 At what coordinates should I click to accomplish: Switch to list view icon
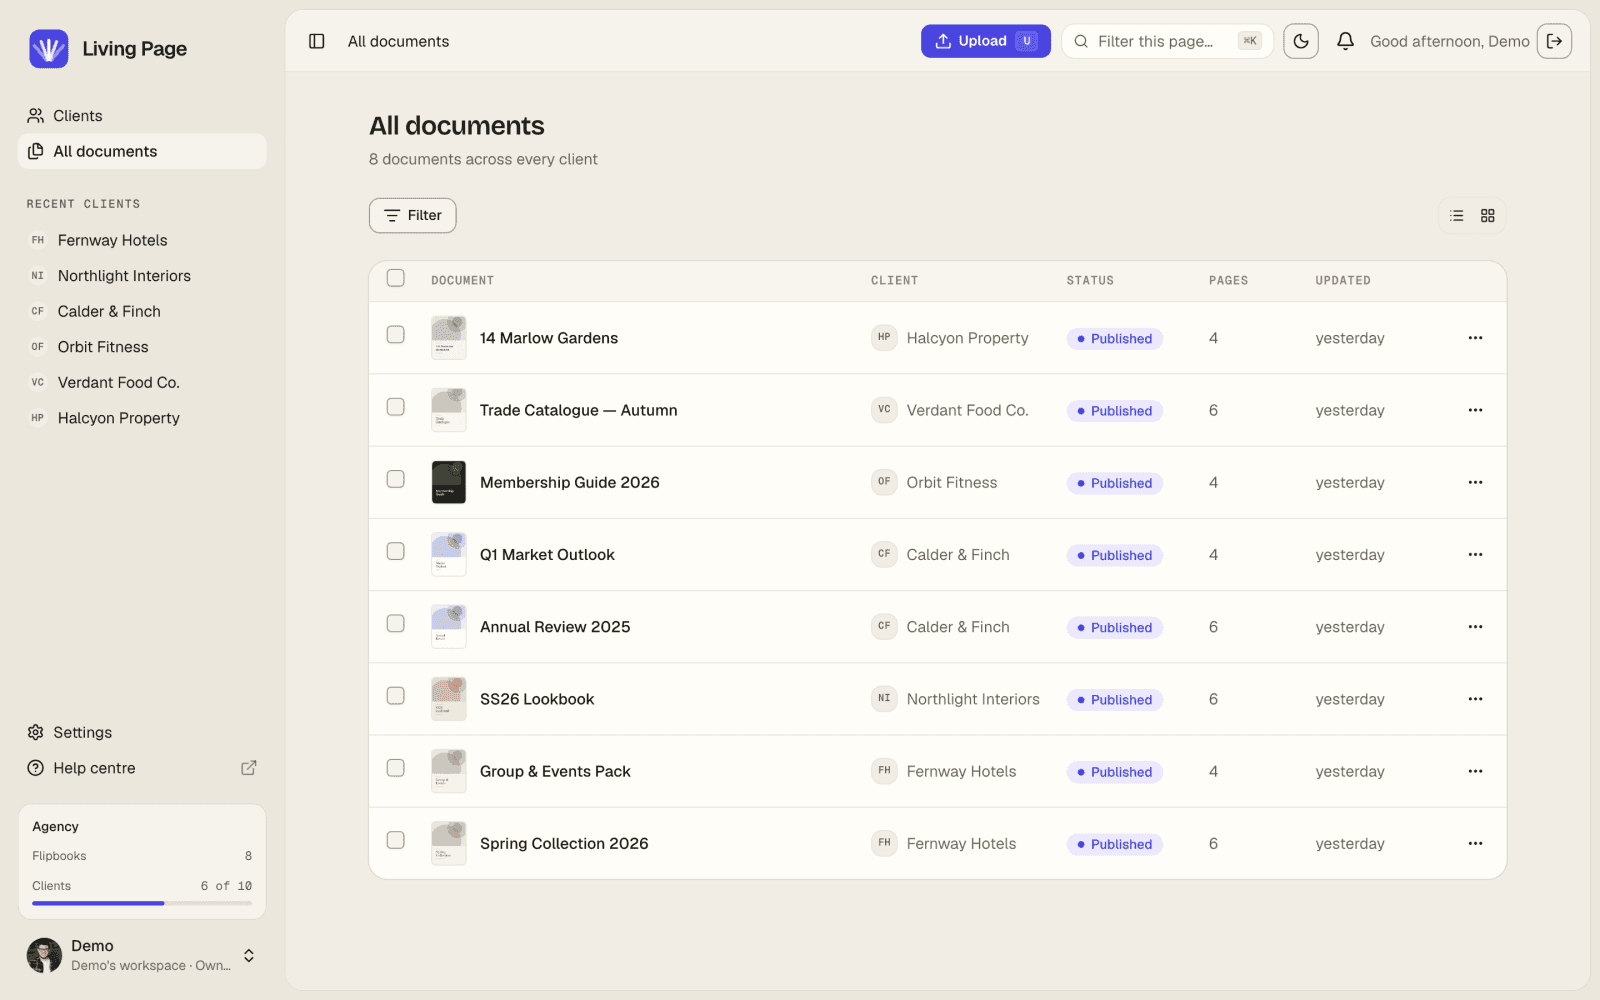point(1457,216)
